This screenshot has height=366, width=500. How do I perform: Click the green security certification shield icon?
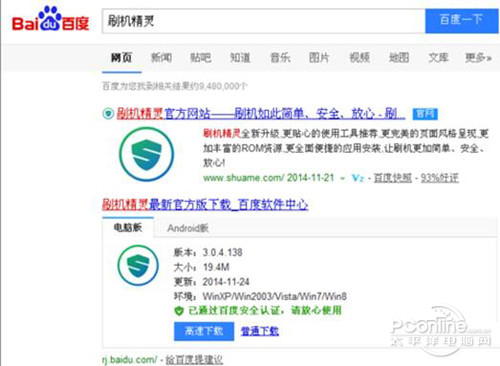(179, 311)
